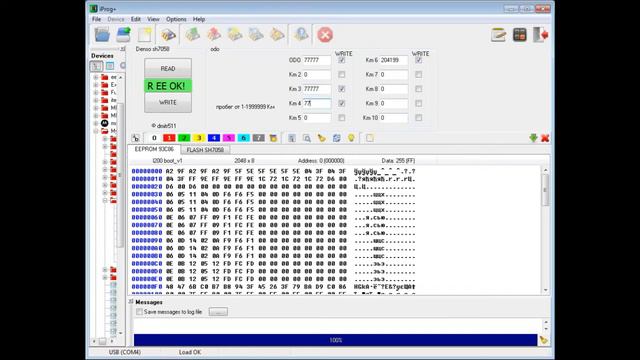This screenshot has width=640, height=360.
Task: Expand the Motorola logo tree node
Action: click(96, 123)
